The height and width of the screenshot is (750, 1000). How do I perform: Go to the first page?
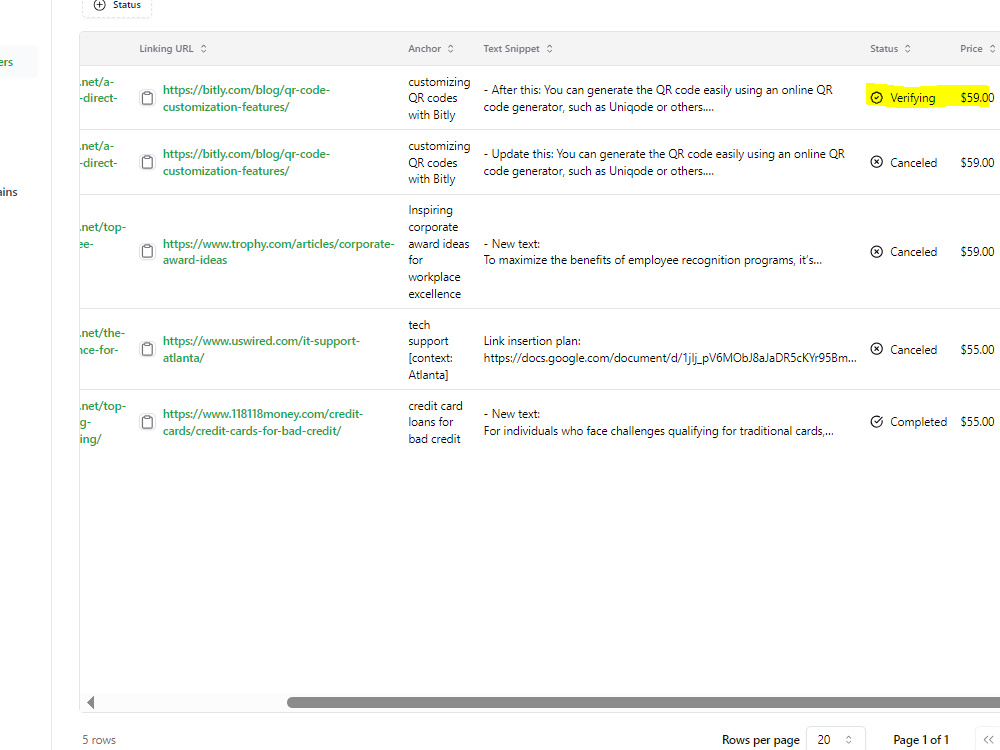988,739
